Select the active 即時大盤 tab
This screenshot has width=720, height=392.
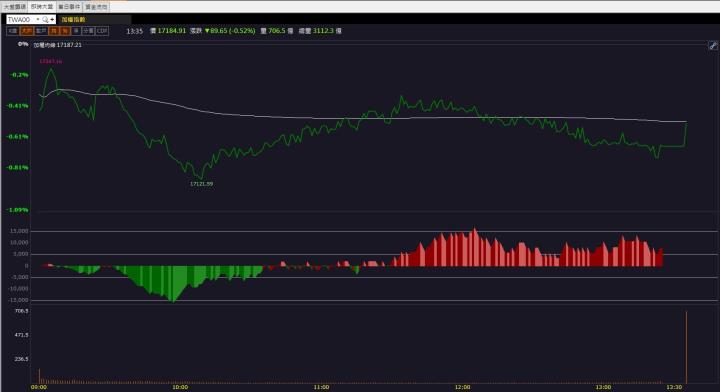tap(42, 7)
